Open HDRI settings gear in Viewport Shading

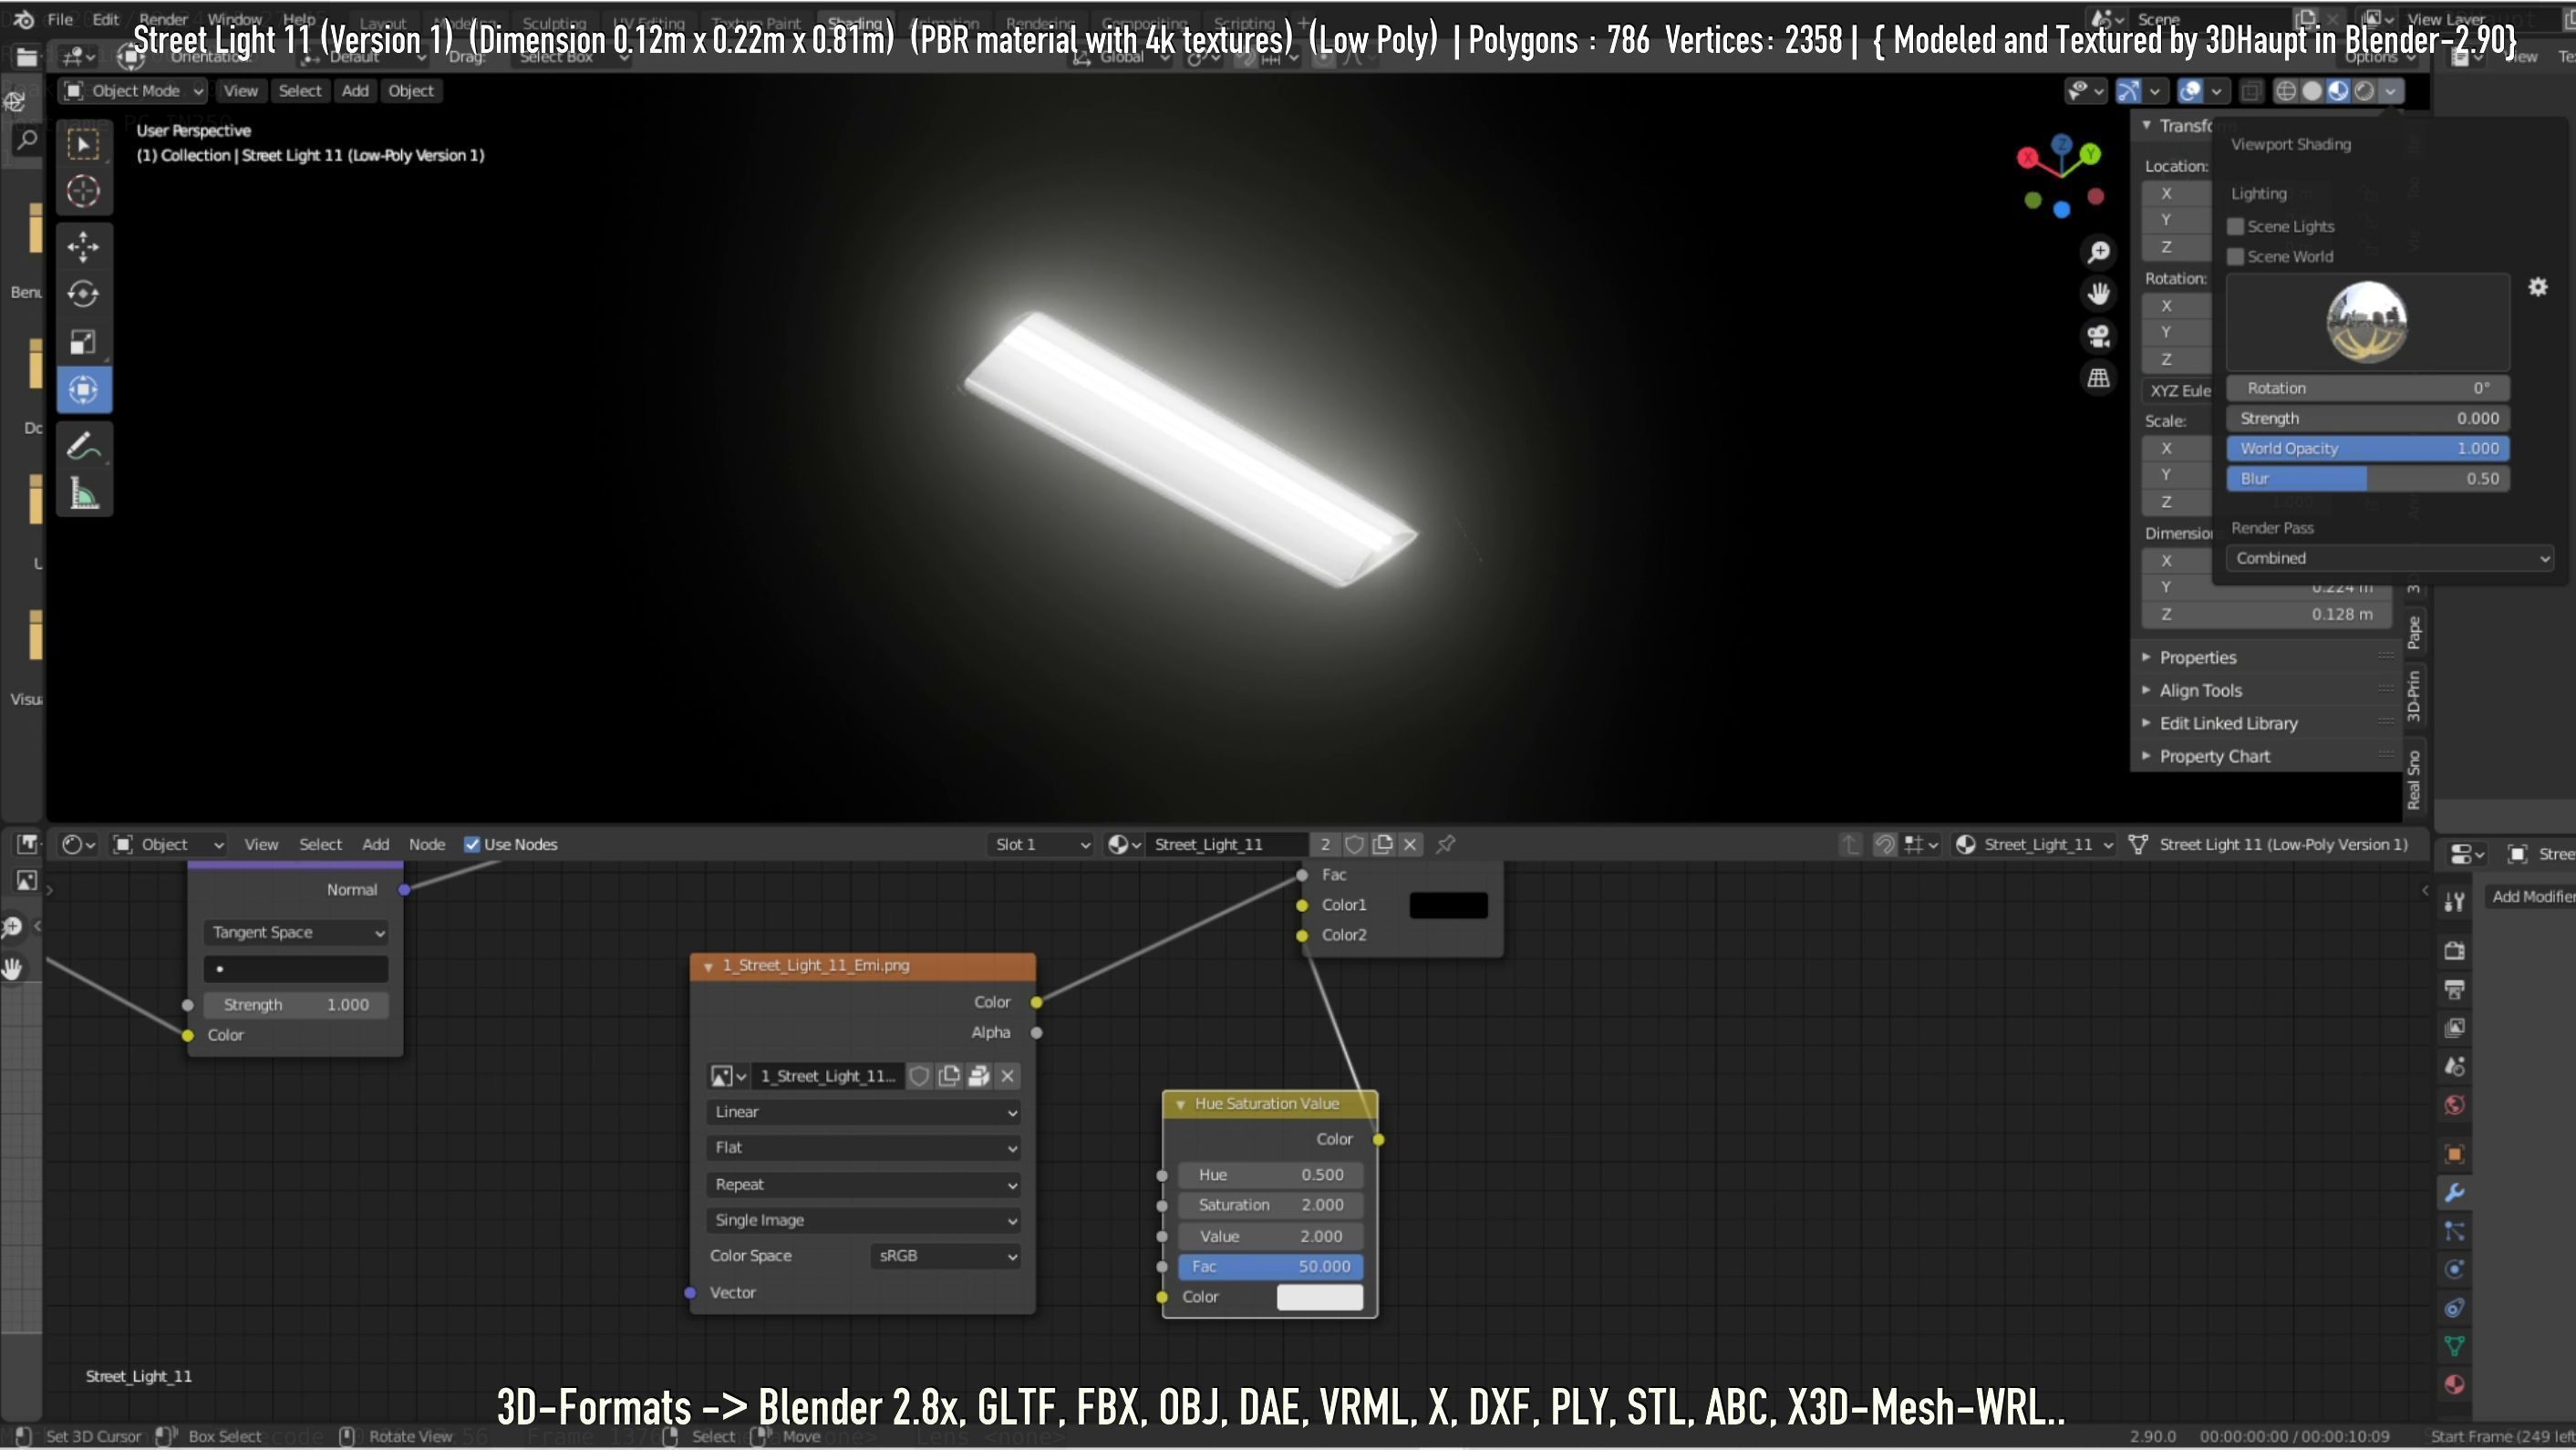[x=2538, y=288]
